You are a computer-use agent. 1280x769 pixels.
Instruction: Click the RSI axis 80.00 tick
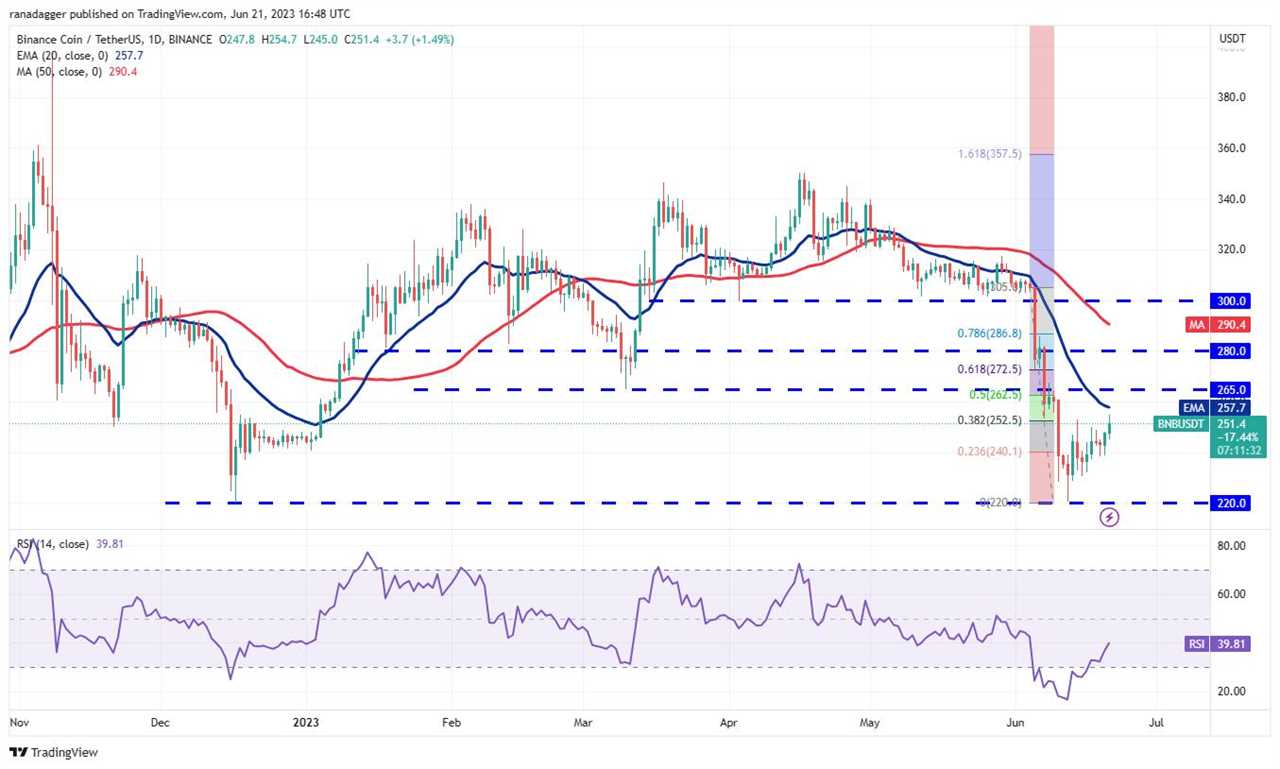click(1231, 546)
